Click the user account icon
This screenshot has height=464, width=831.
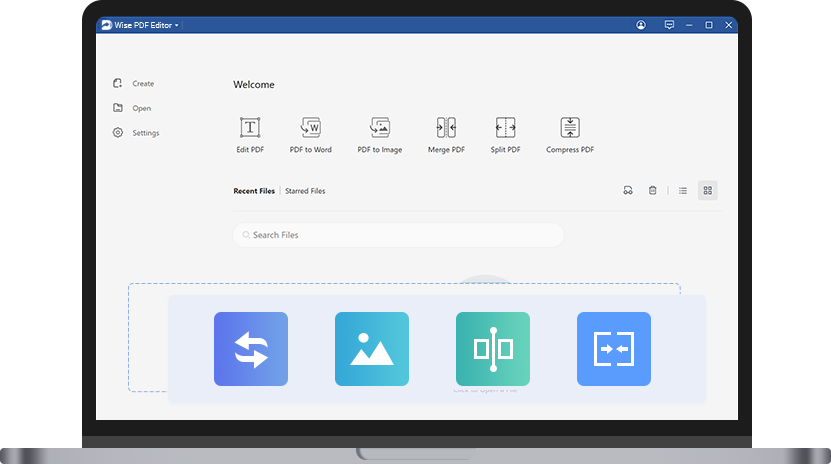pos(641,25)
